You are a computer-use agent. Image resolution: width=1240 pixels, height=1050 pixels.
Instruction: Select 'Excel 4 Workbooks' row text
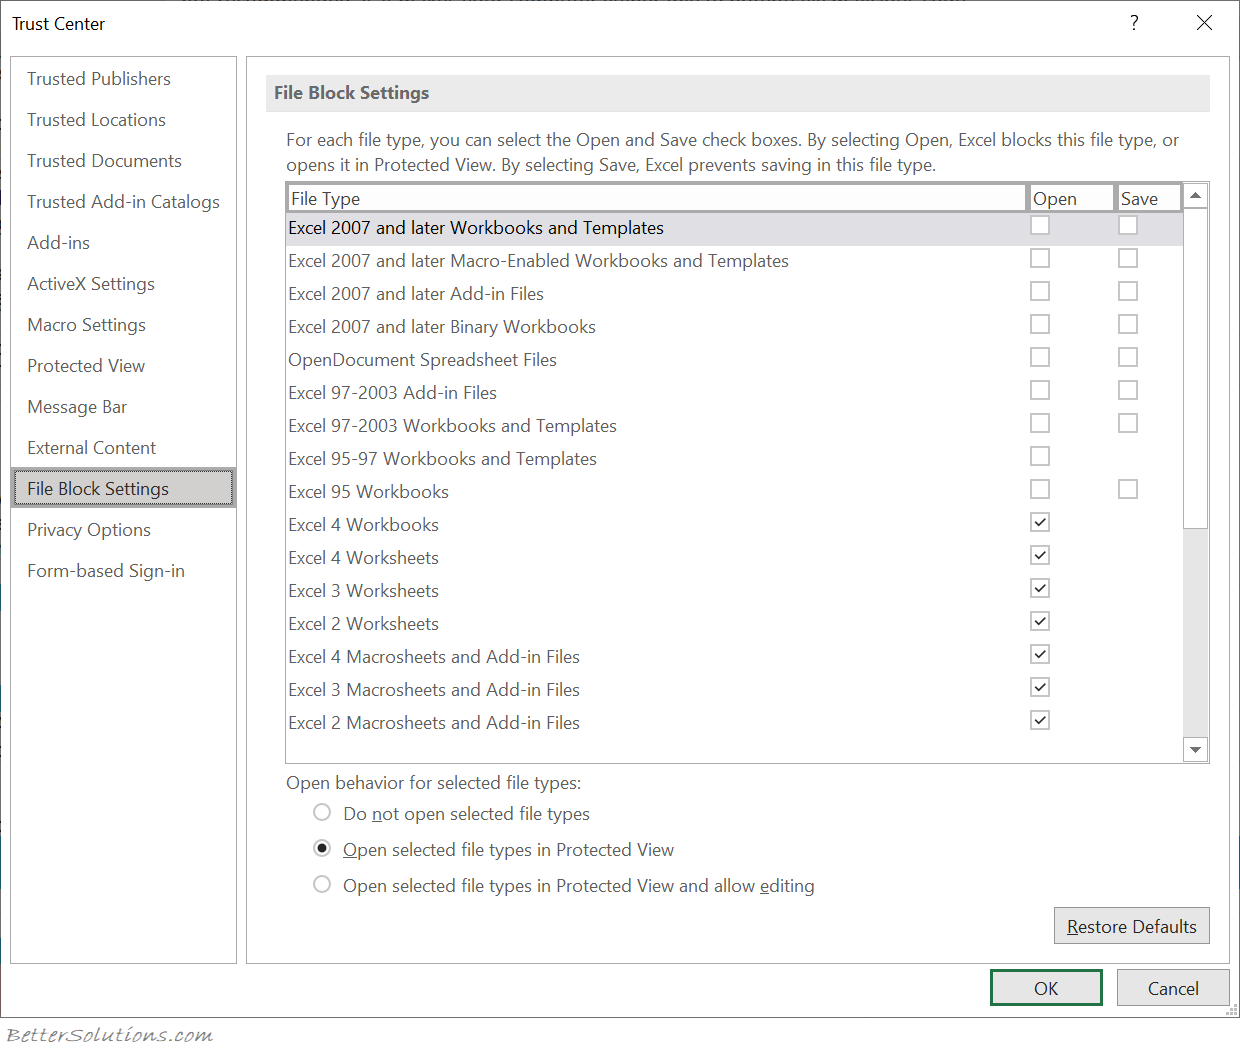click(363, 525)
